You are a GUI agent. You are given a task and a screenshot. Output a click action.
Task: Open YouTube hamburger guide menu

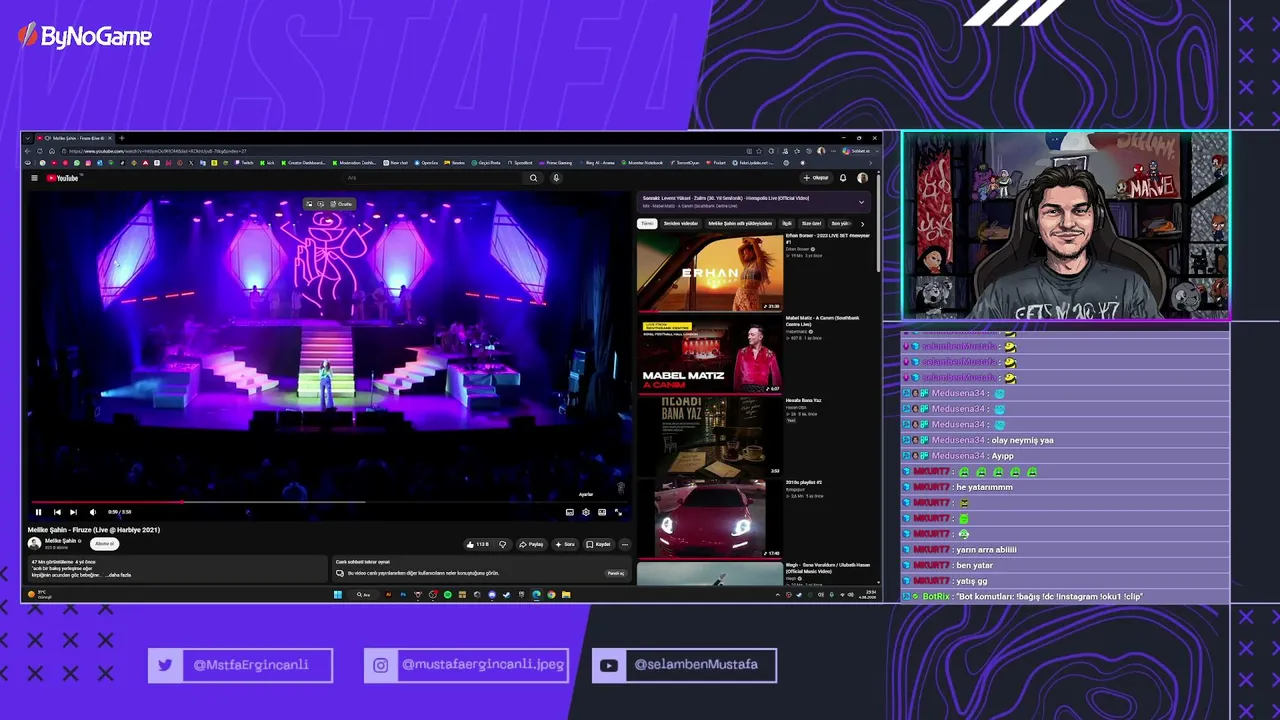tap(34, 178)
